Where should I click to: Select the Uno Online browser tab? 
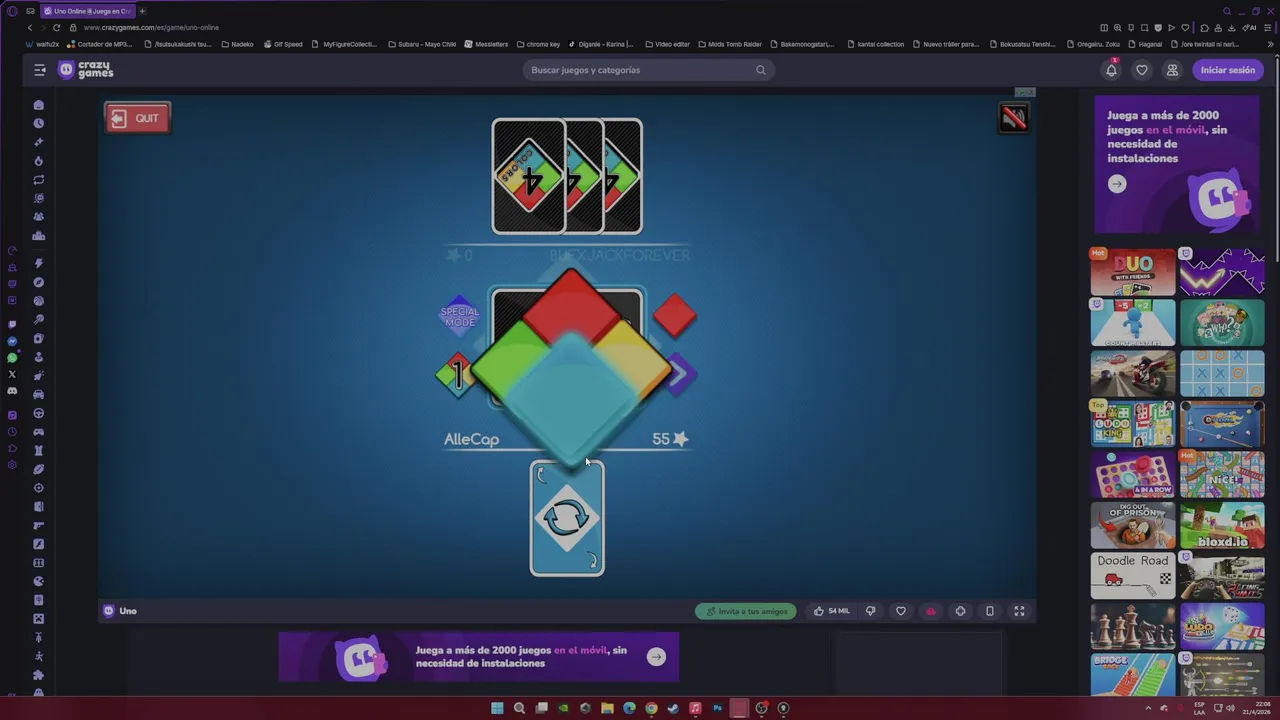tap(87, 11)
